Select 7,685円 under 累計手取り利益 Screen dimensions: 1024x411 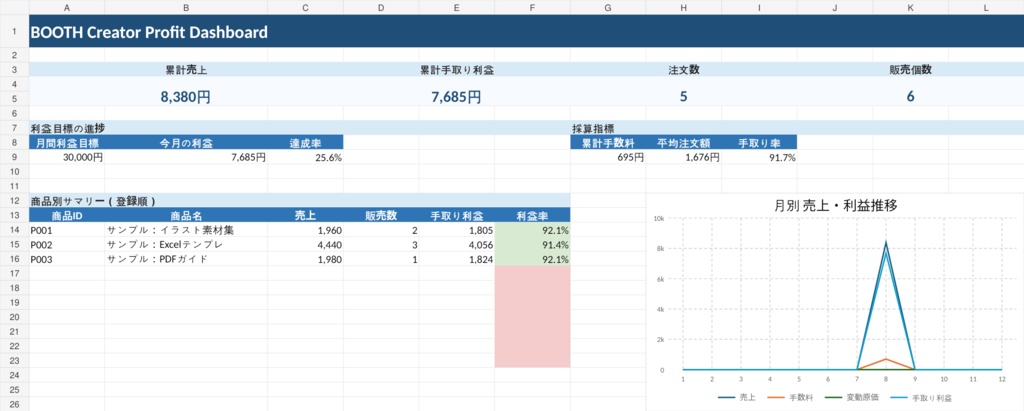pyautogui.click(x=456, y=97)
